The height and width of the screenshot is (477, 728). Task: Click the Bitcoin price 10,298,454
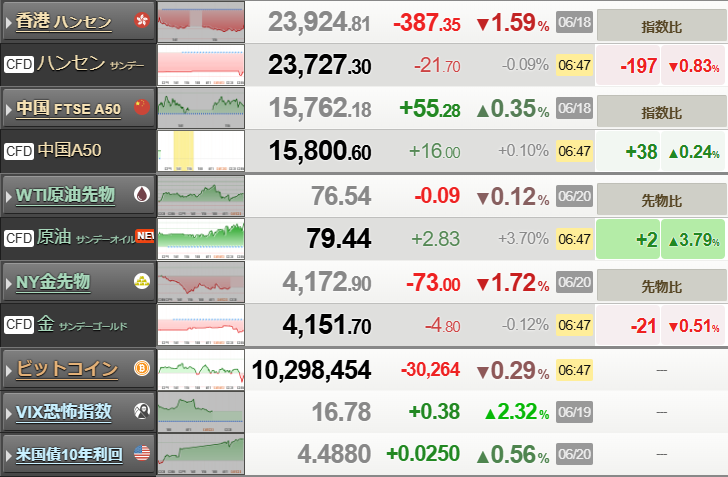[311, 370]
